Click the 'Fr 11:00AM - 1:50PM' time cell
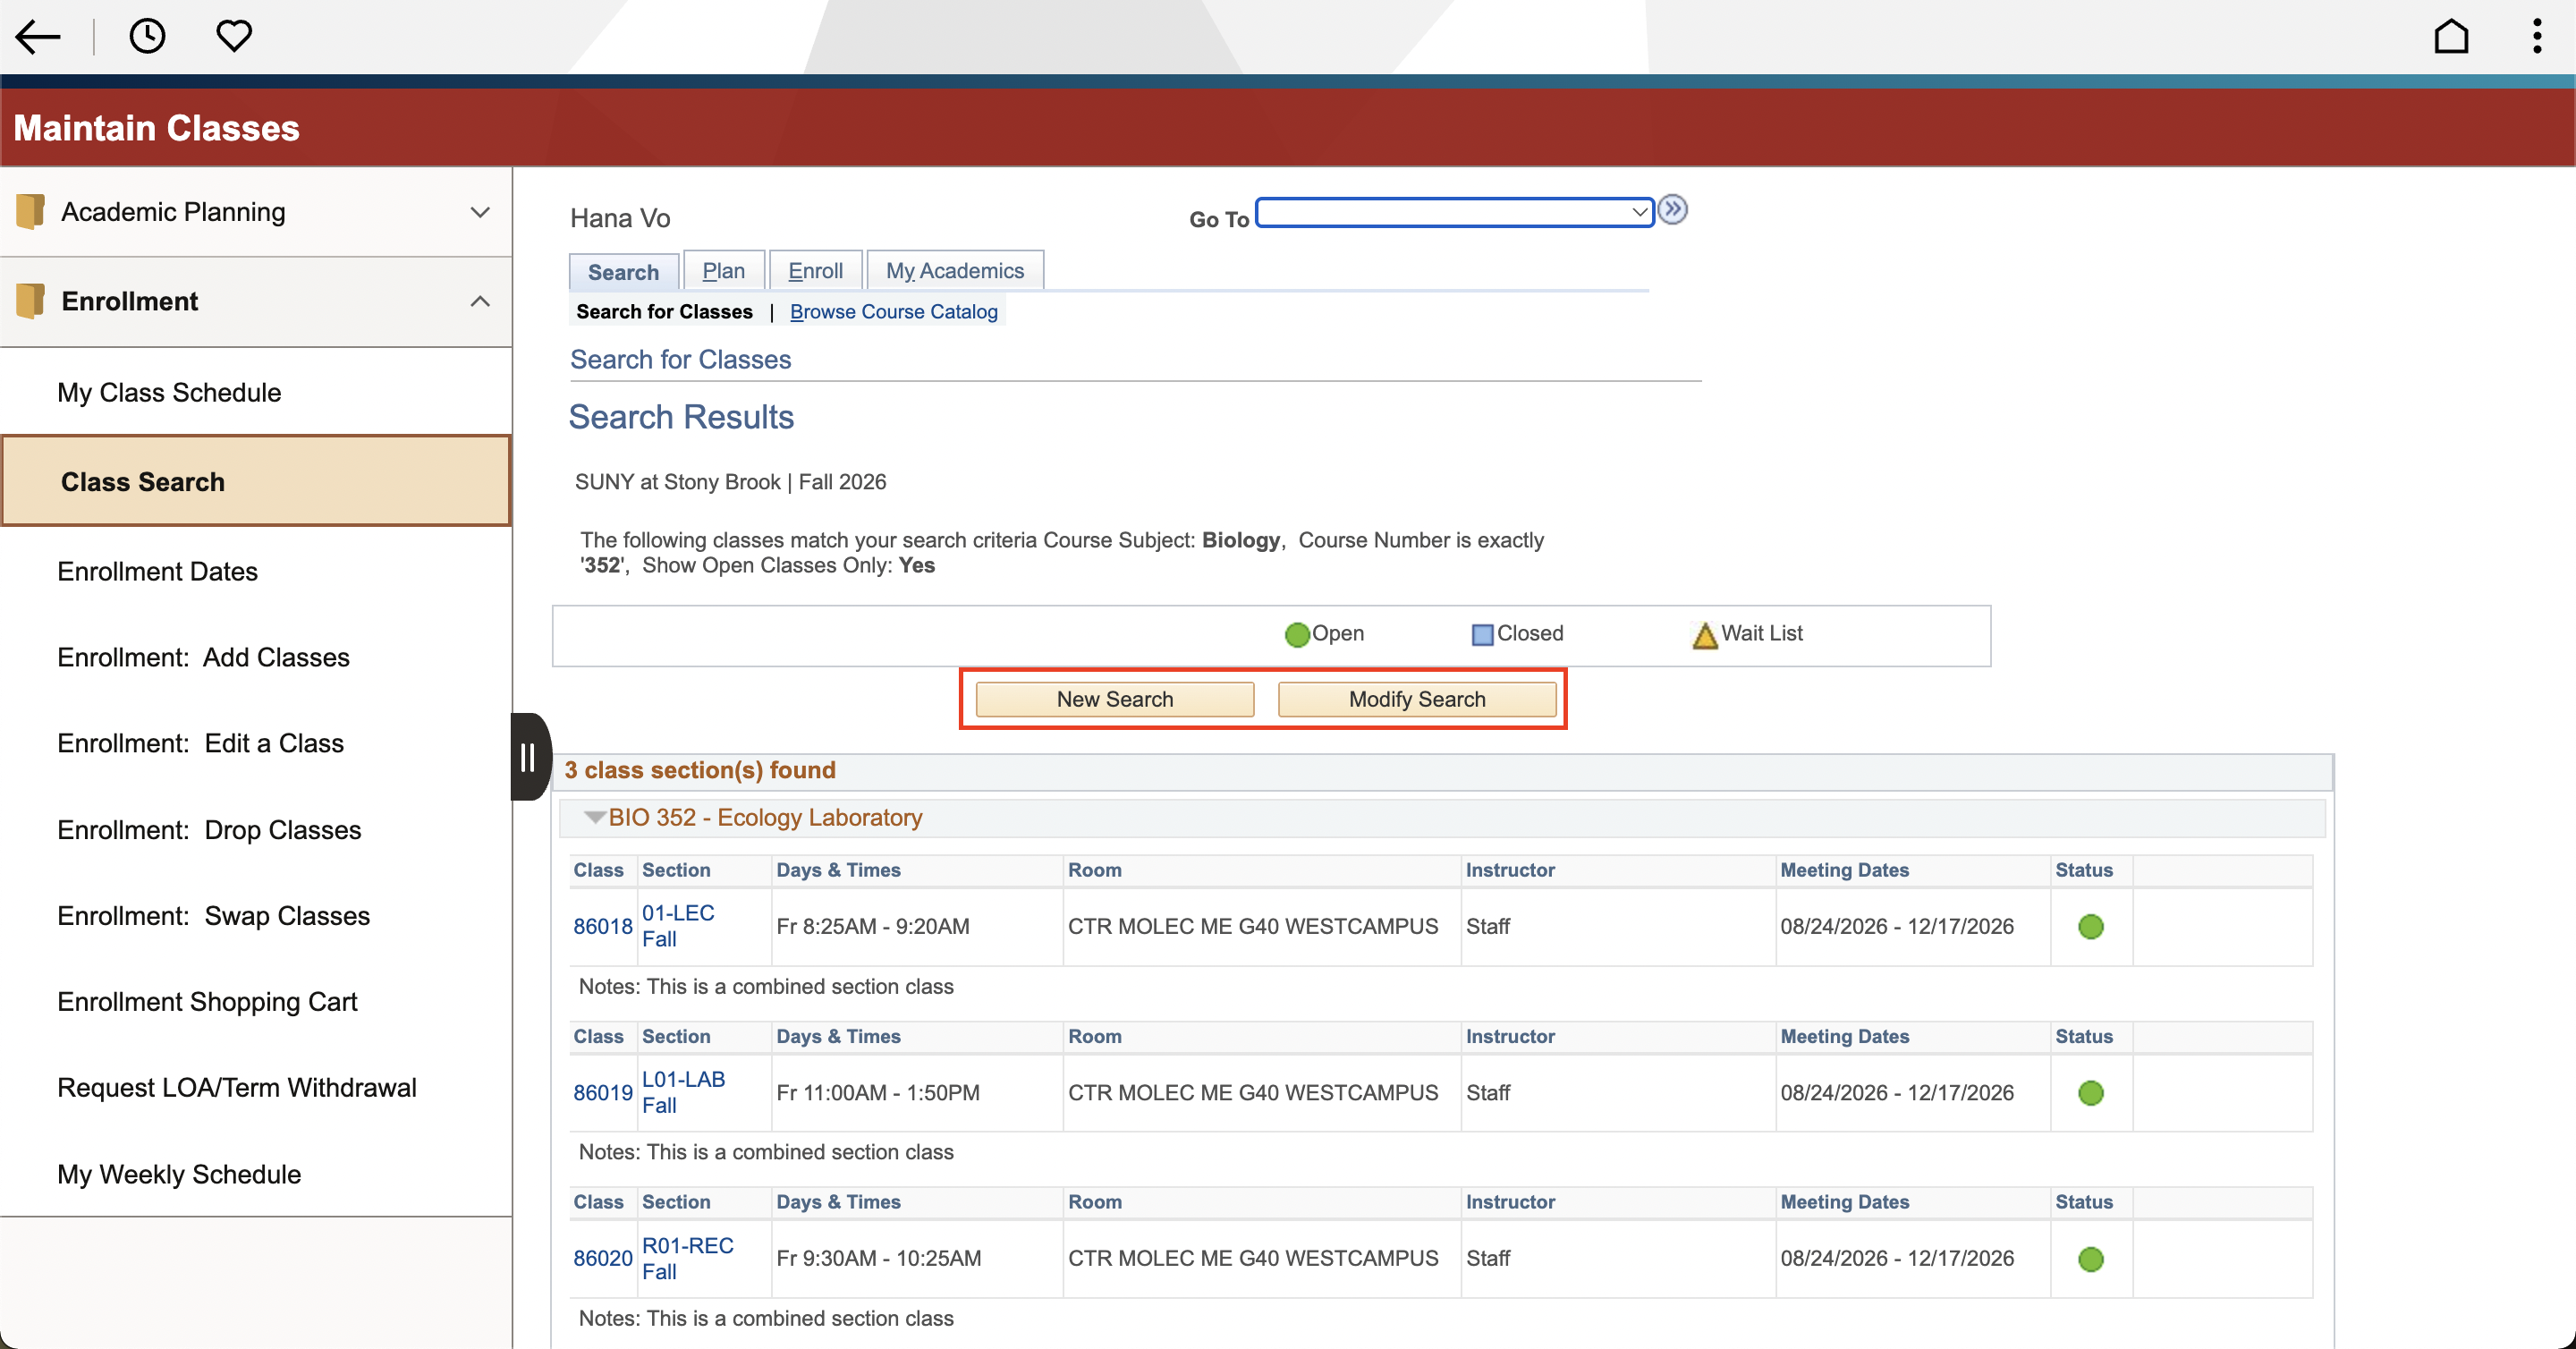 coord(878,1093)
